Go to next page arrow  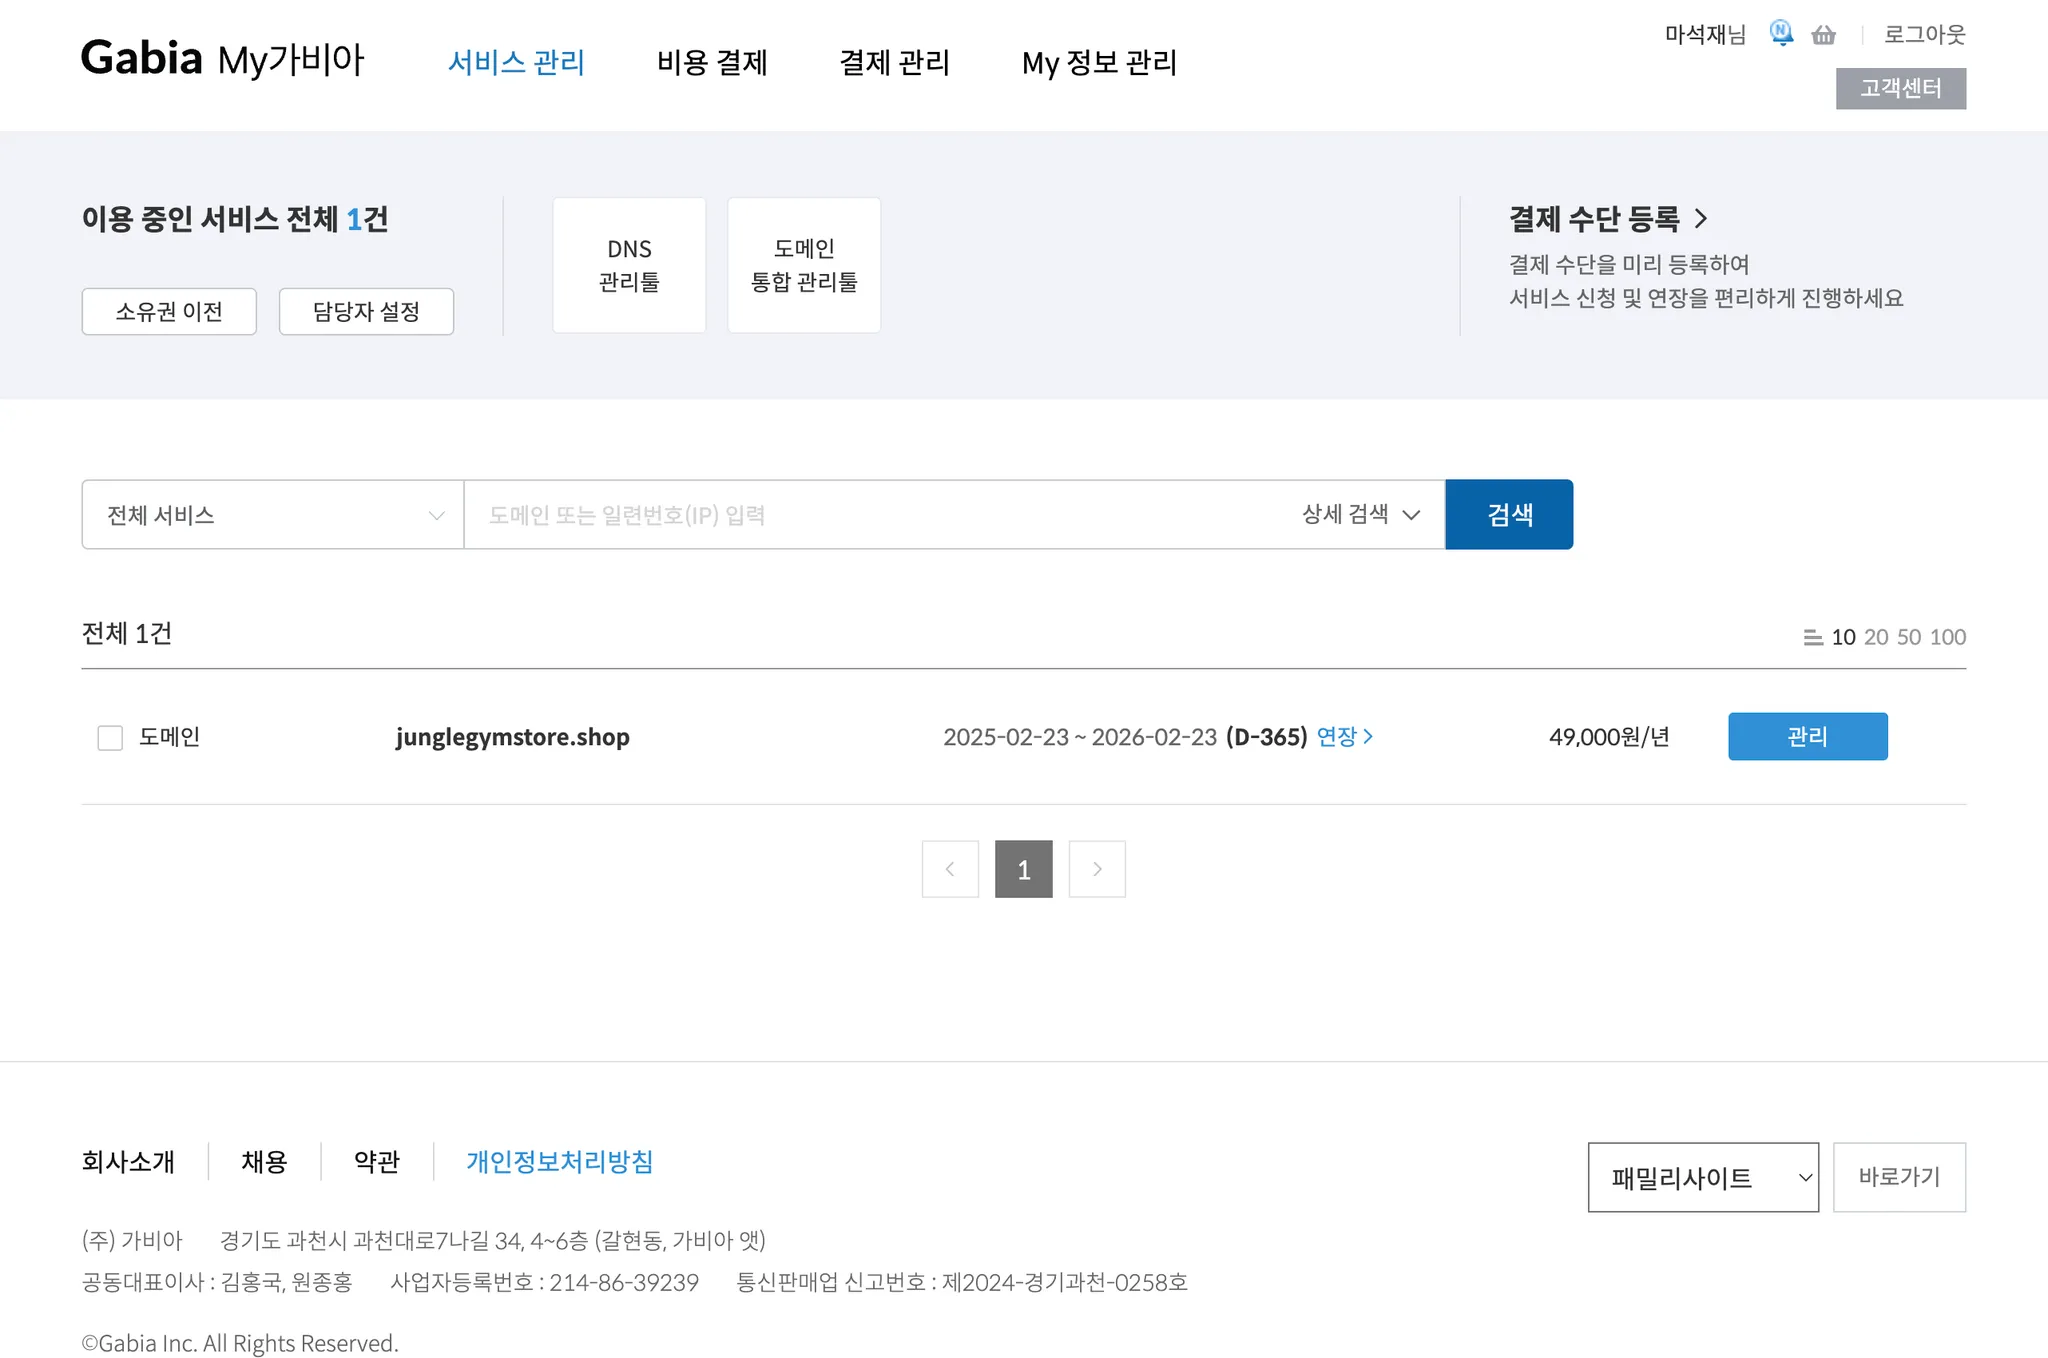pos(1097,869)
